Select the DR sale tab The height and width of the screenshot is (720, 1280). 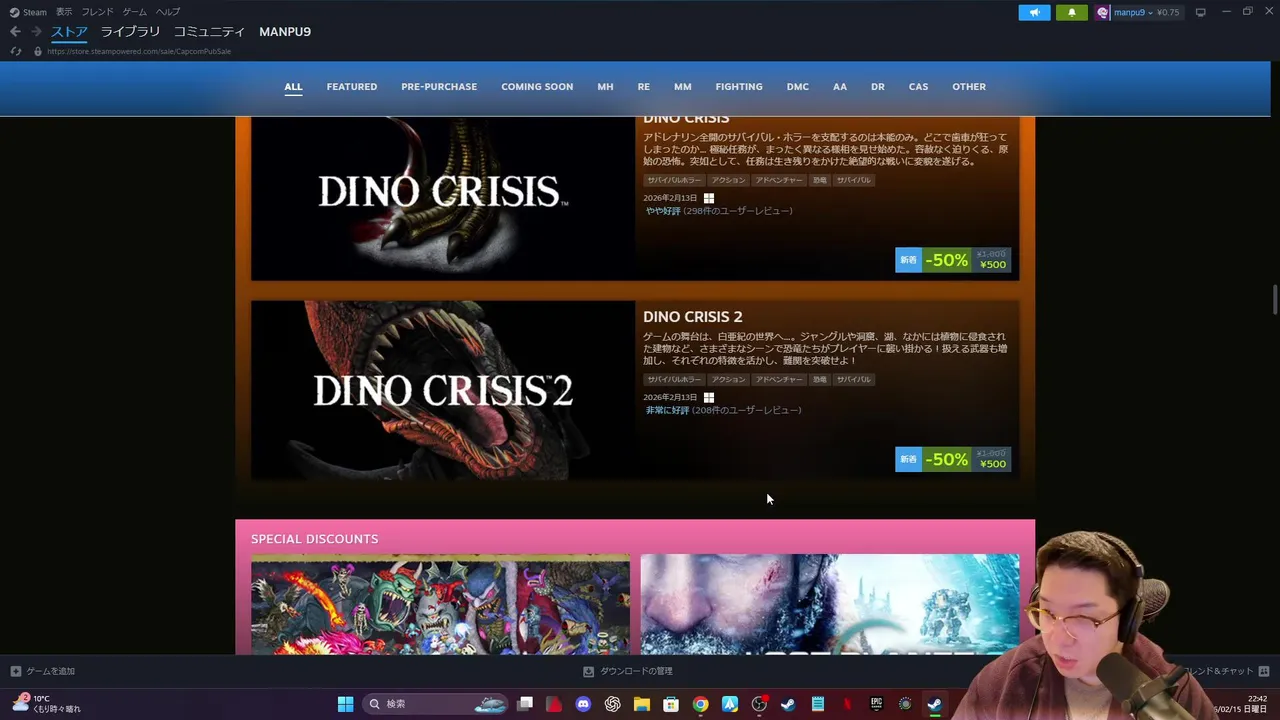(x=878, y=87)
